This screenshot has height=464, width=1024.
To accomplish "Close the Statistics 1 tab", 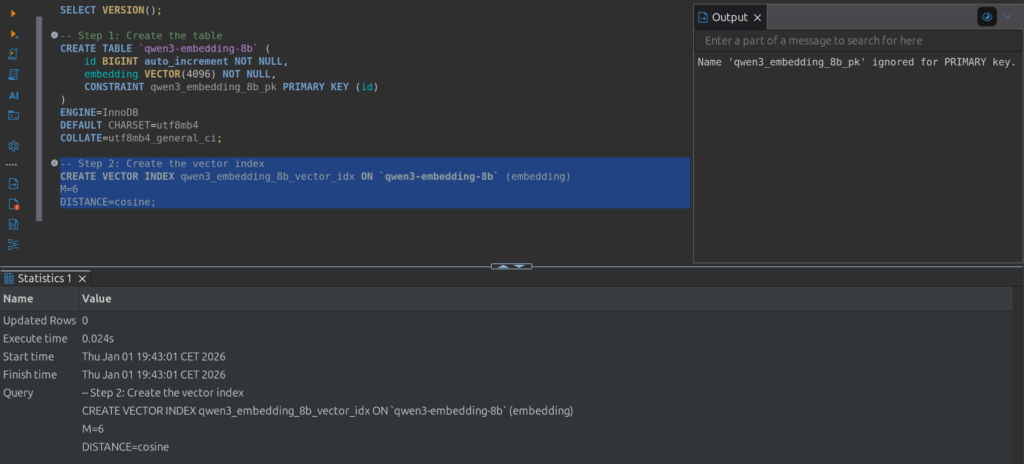I will point(83,279).
